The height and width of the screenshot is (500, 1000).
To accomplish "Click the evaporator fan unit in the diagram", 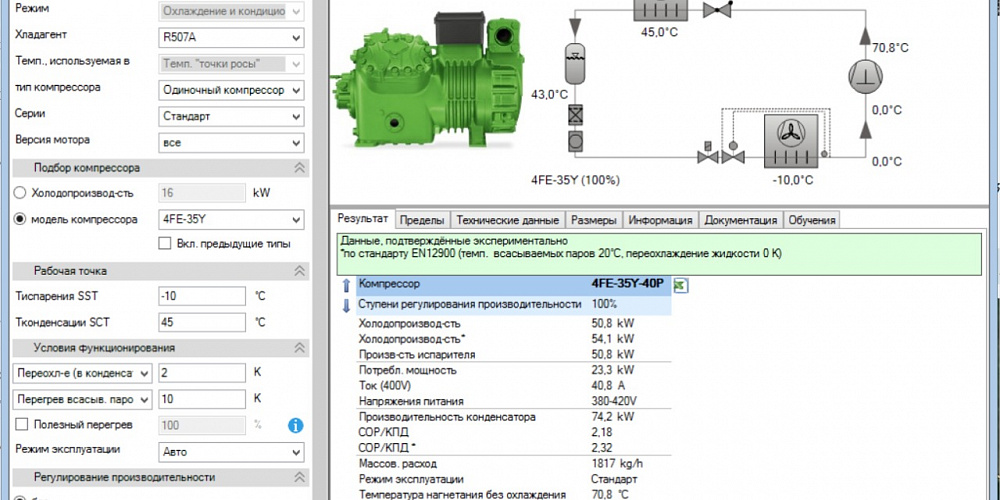I will [x=791, y=142].
